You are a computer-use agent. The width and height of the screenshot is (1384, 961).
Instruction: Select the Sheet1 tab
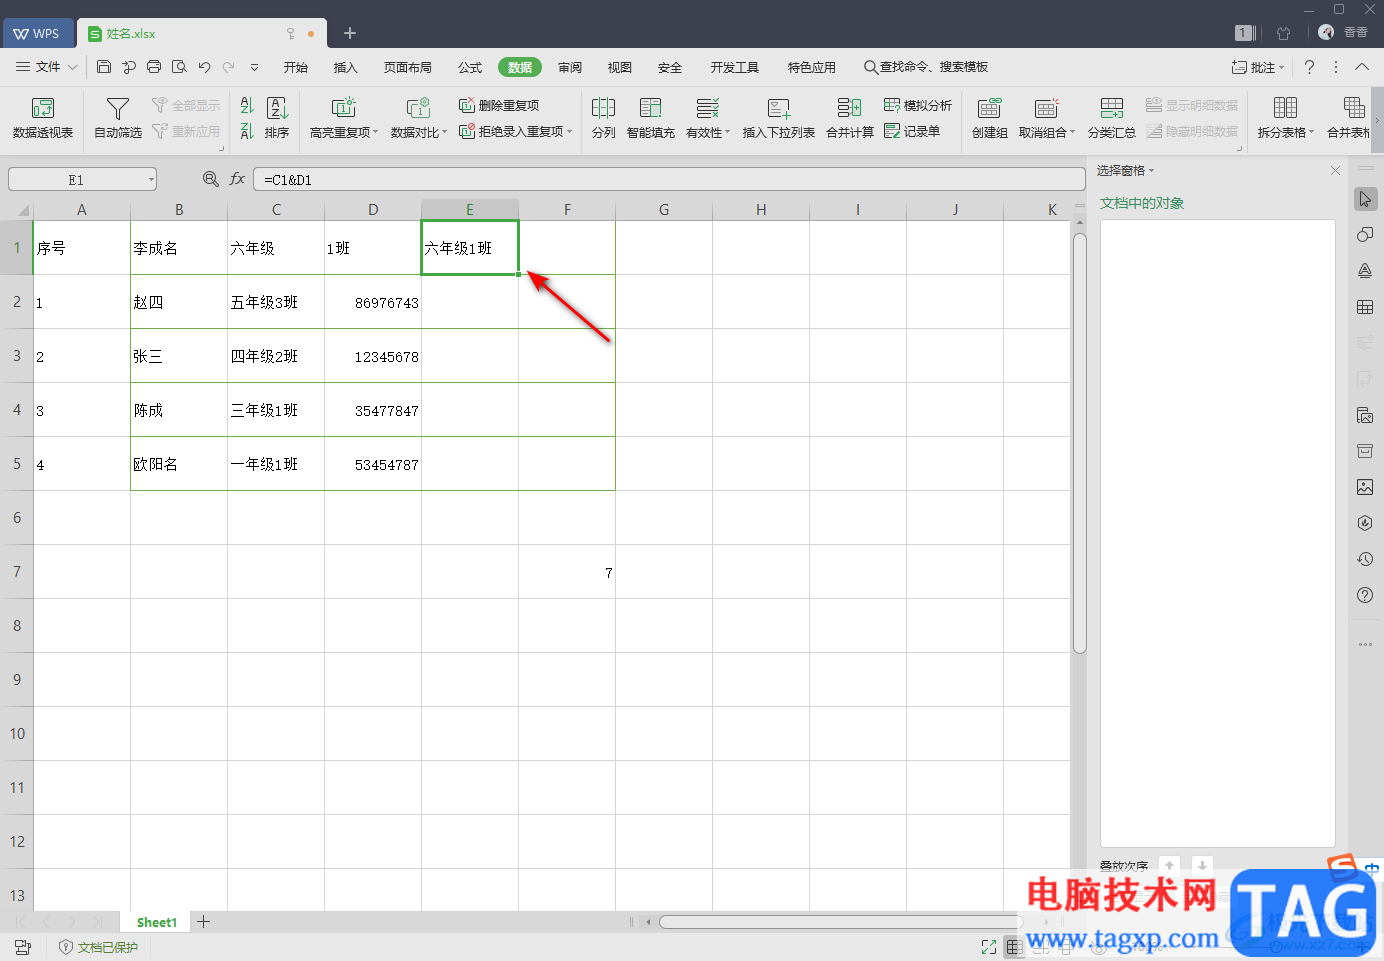point(157,922)
